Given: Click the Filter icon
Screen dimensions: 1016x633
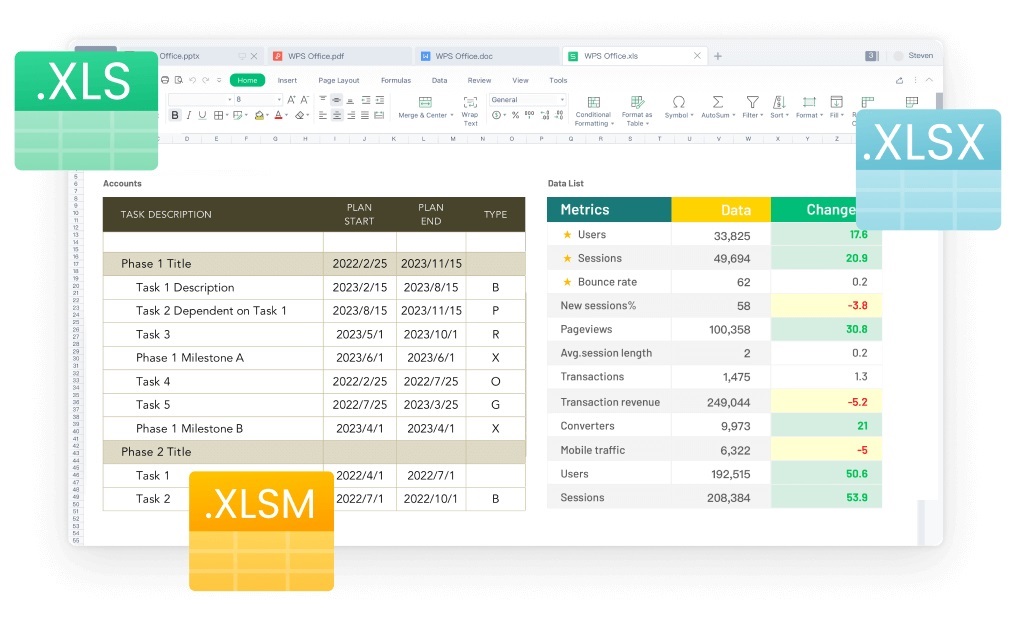Looking at the screenshot, I should [752, 100].
